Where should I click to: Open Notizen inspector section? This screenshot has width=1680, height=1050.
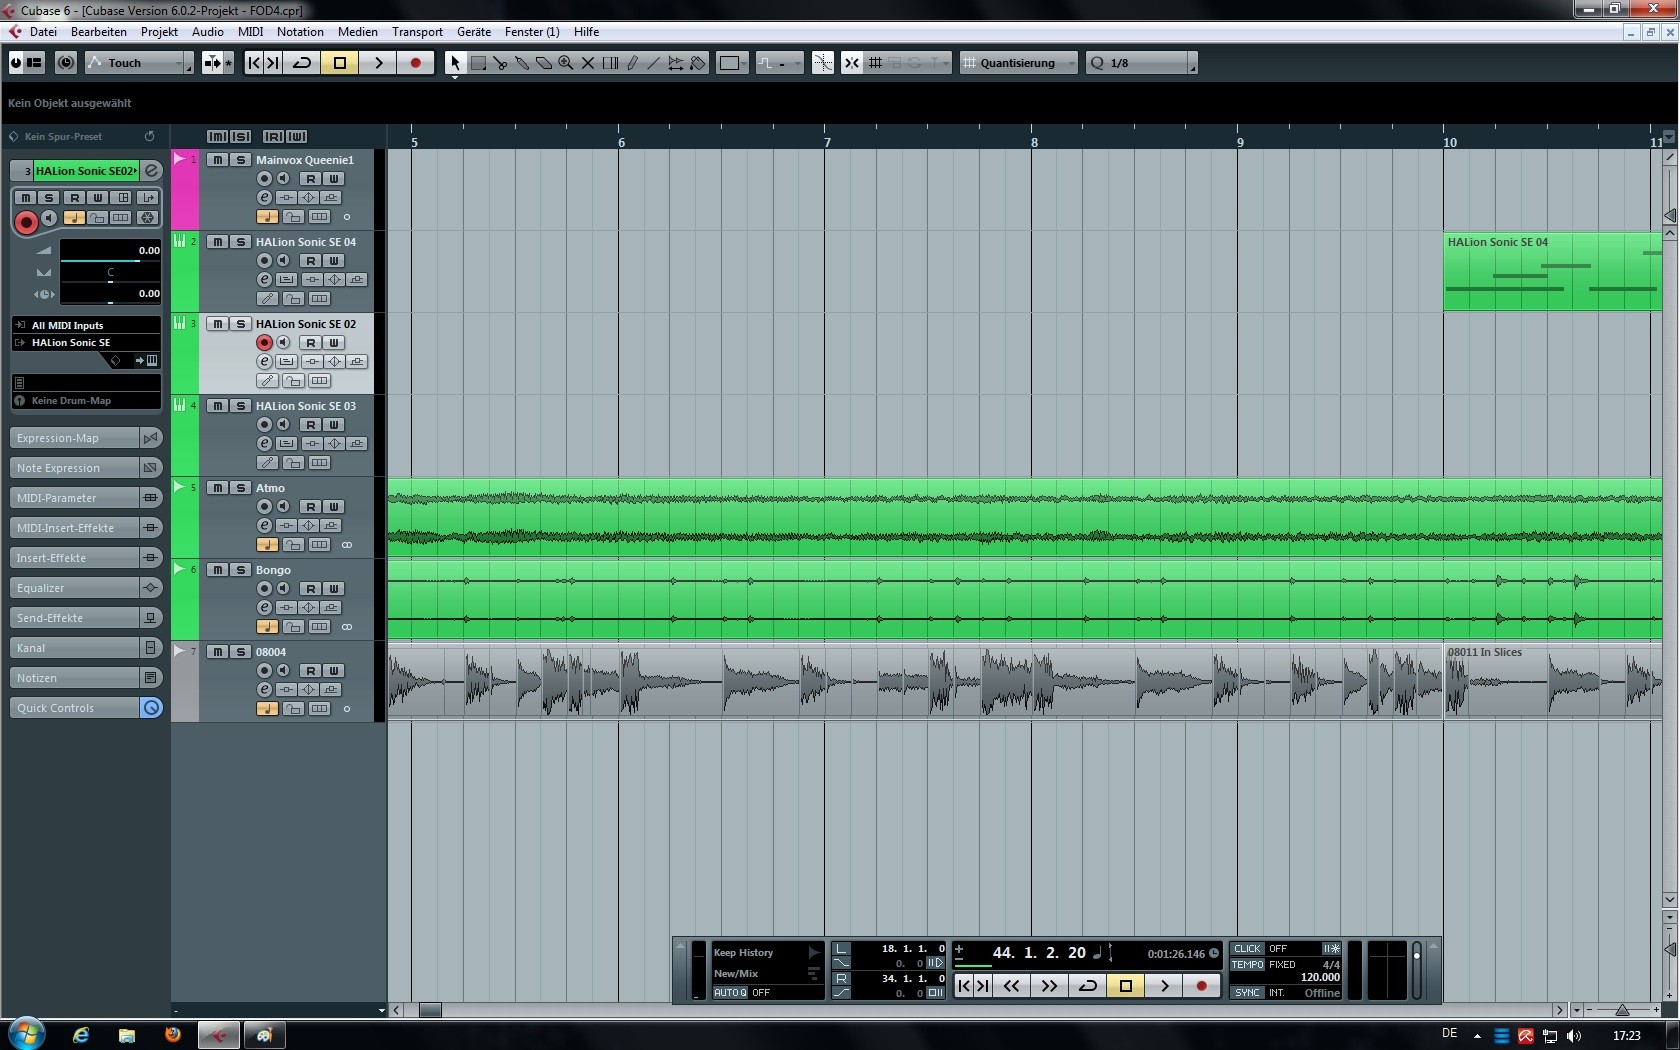85,678
